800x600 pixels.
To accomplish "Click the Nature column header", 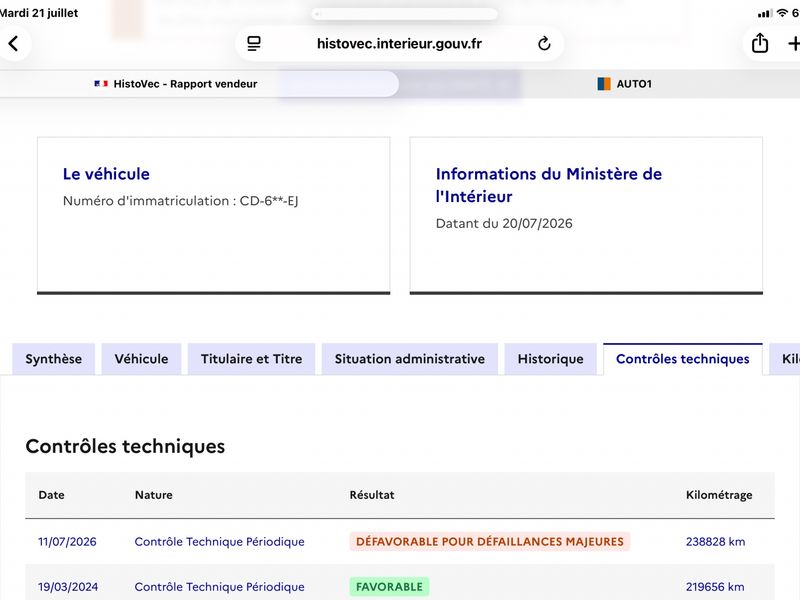I will pos(154,495).
